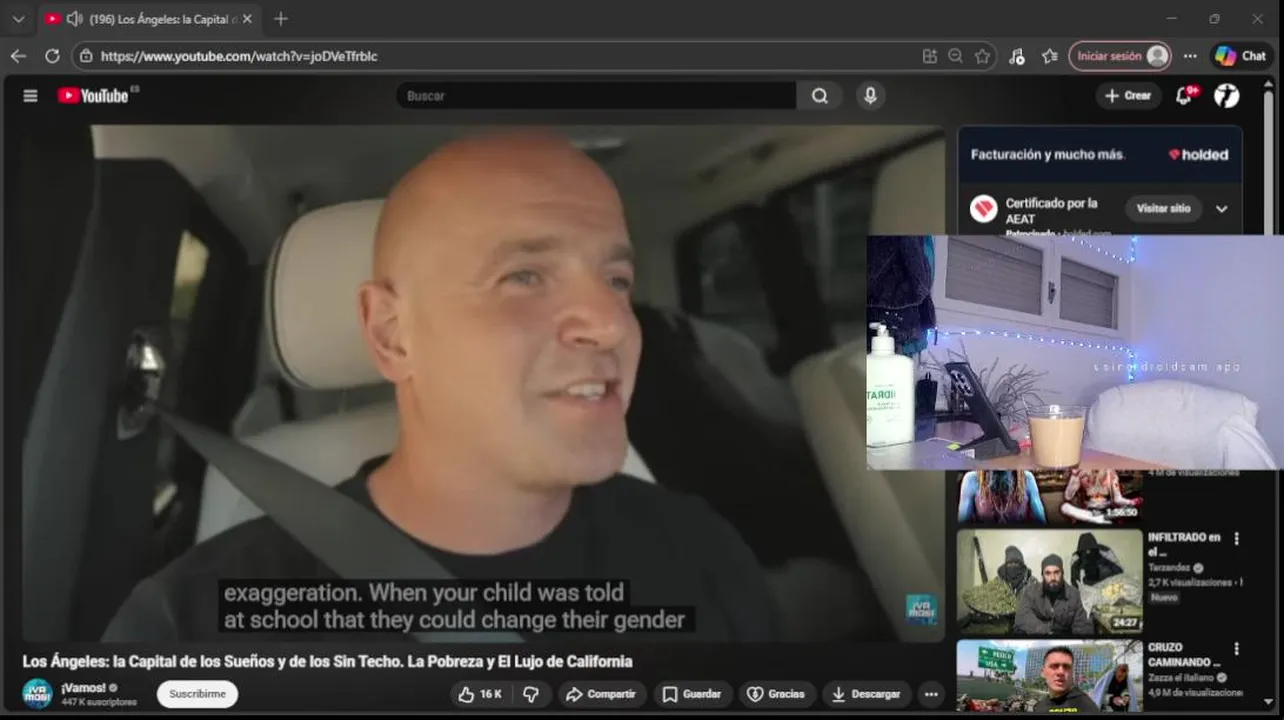Download the video with Descargar
Viewport: 1284px width, 720px height.
coord(866,694)
